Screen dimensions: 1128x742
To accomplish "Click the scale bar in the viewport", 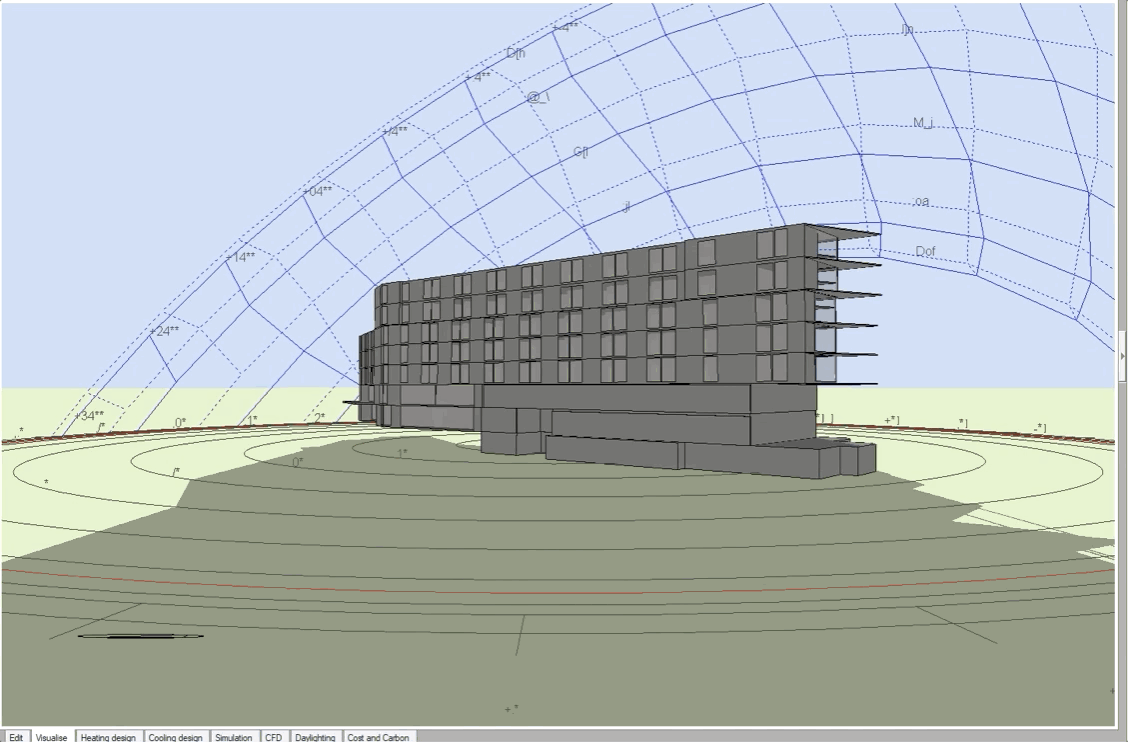I will [140, 636].
